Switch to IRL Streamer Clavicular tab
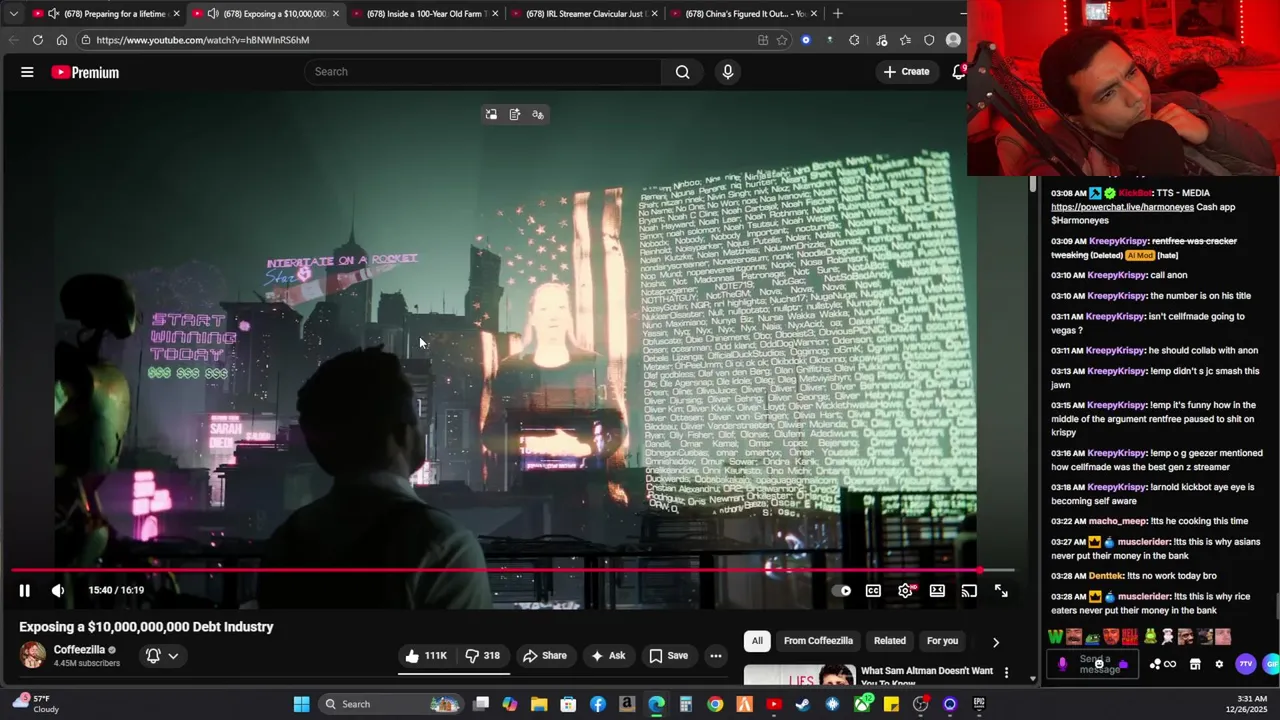This screenshot has width=1280, height=720. pyautogui.click(x=584, y=14)
